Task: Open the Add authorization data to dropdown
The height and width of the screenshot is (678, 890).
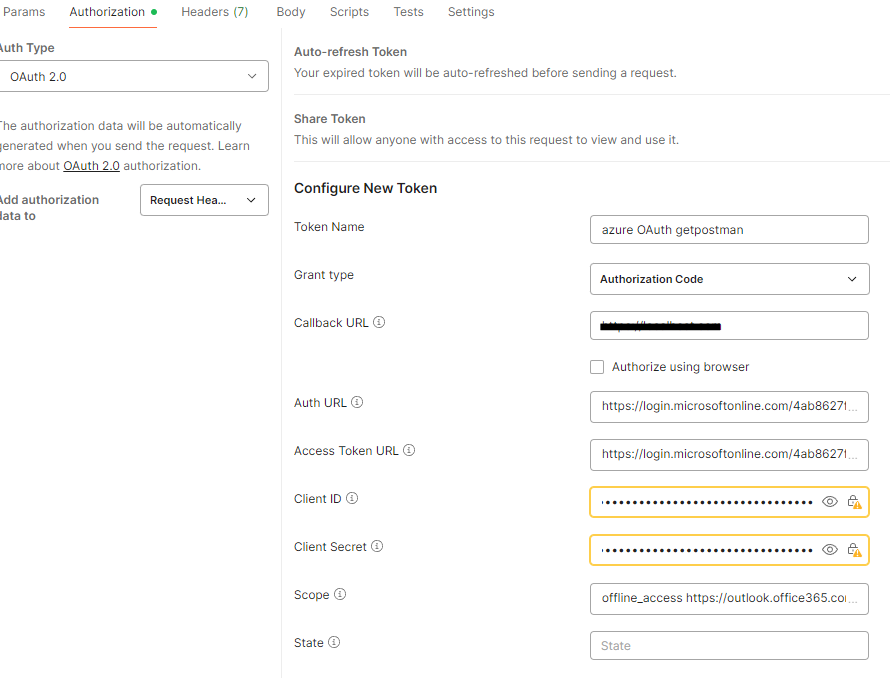Action: [204, 200]
